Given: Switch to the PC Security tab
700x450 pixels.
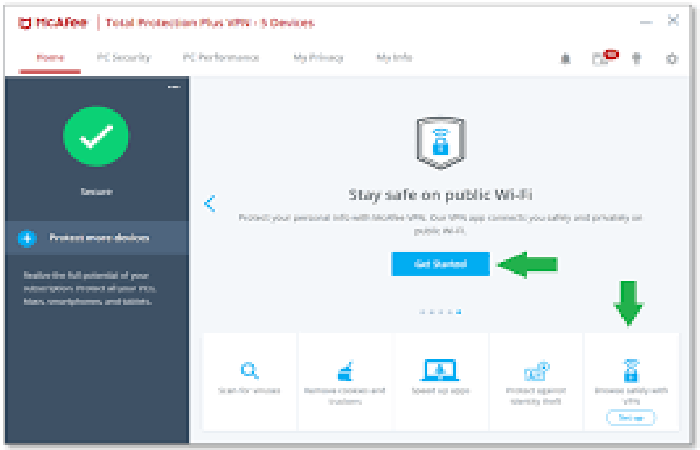Looking at the screenshot, I should [124, 58].
